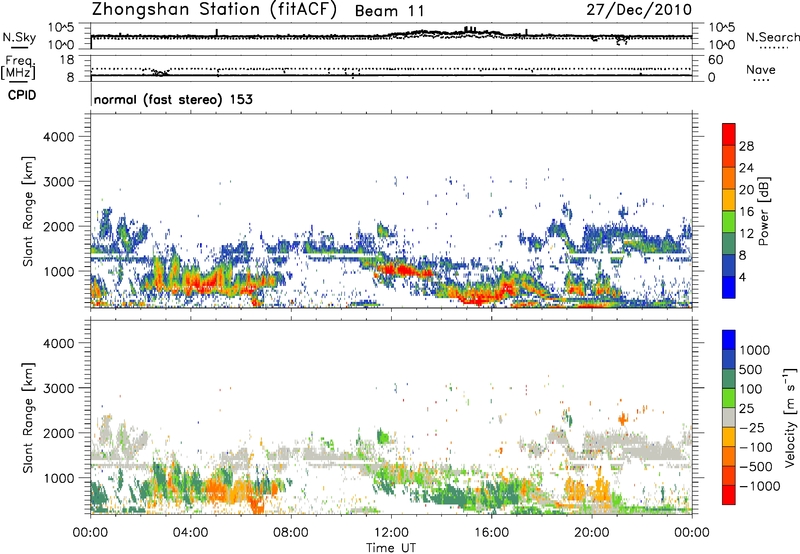Click the 'CPID' label

pyautogui.click(x=22, y=95)
